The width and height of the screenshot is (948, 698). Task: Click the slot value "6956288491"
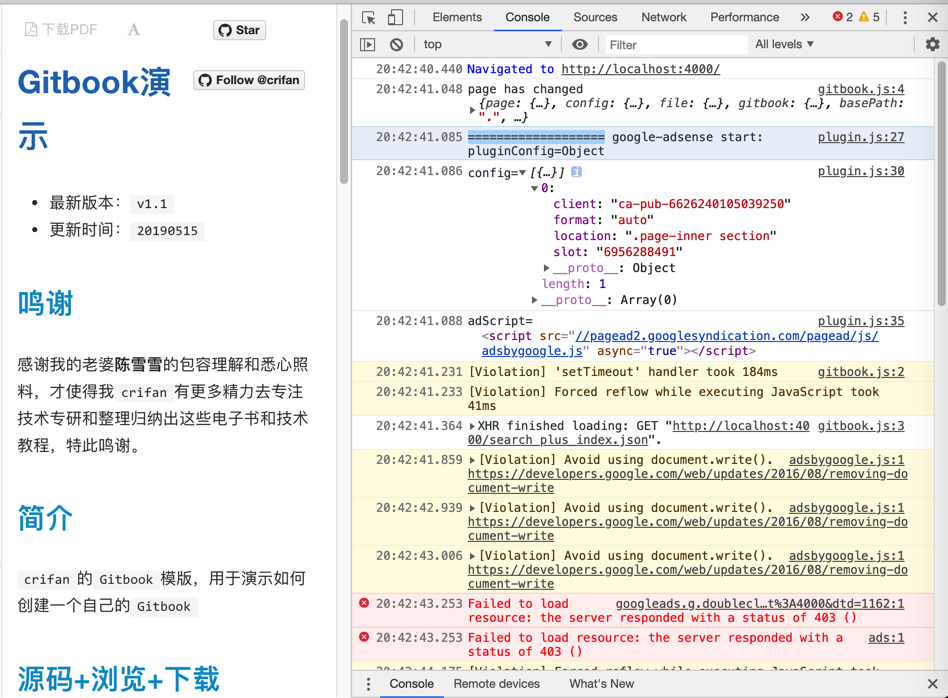click(639, 252)
